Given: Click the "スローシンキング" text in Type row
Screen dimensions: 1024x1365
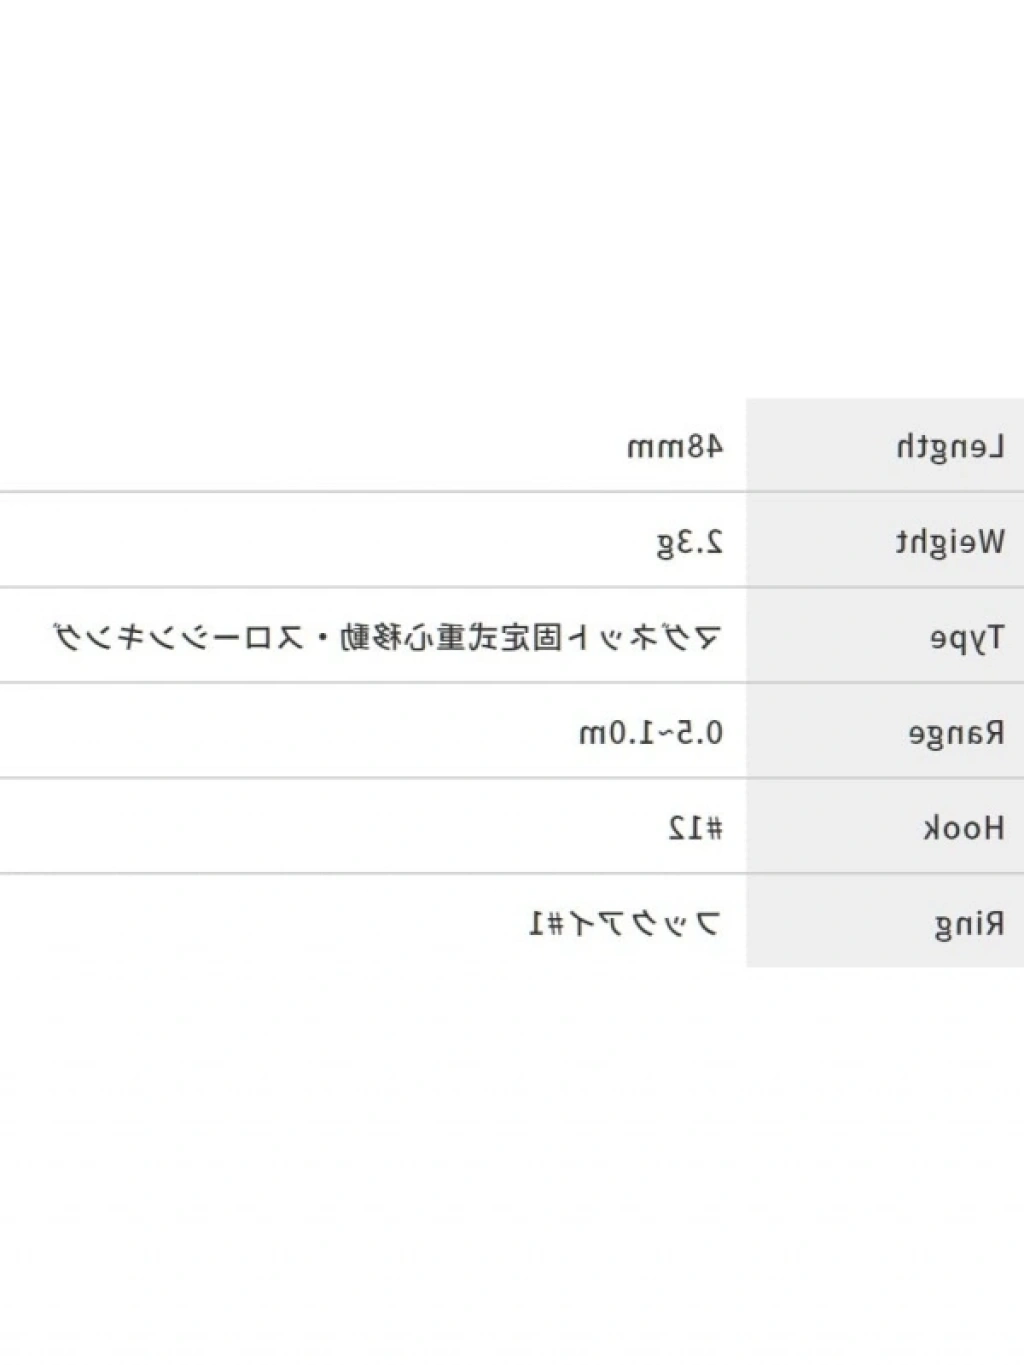Looking at the screenshot, I should (x=178, y=638).
